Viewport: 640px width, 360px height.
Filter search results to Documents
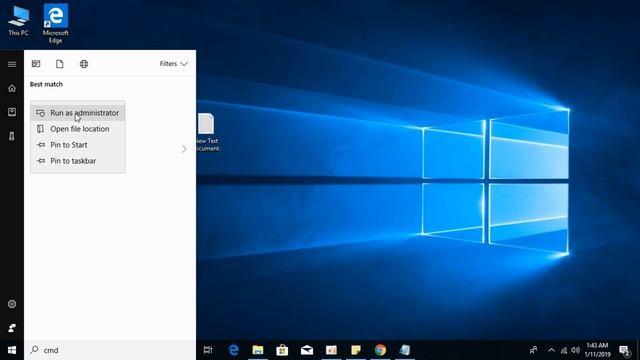(x=60, y=64)
